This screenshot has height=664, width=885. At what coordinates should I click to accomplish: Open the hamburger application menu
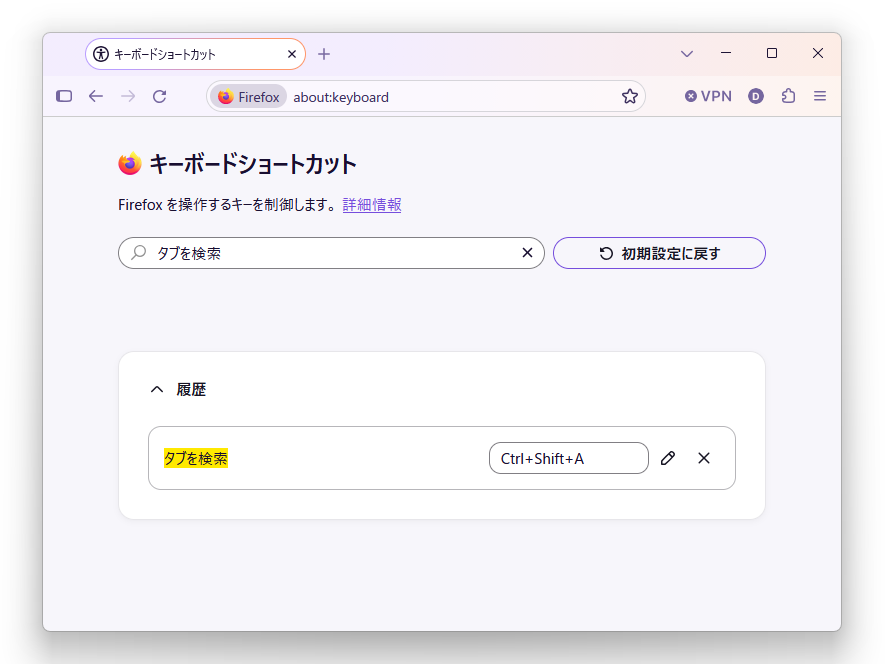[820, 97]
